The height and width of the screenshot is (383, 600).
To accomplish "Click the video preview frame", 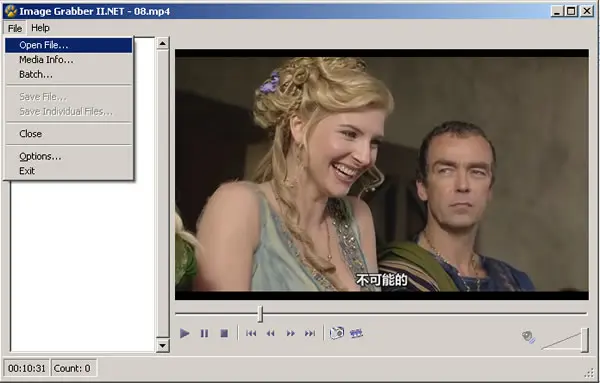I will click(382, 174).
